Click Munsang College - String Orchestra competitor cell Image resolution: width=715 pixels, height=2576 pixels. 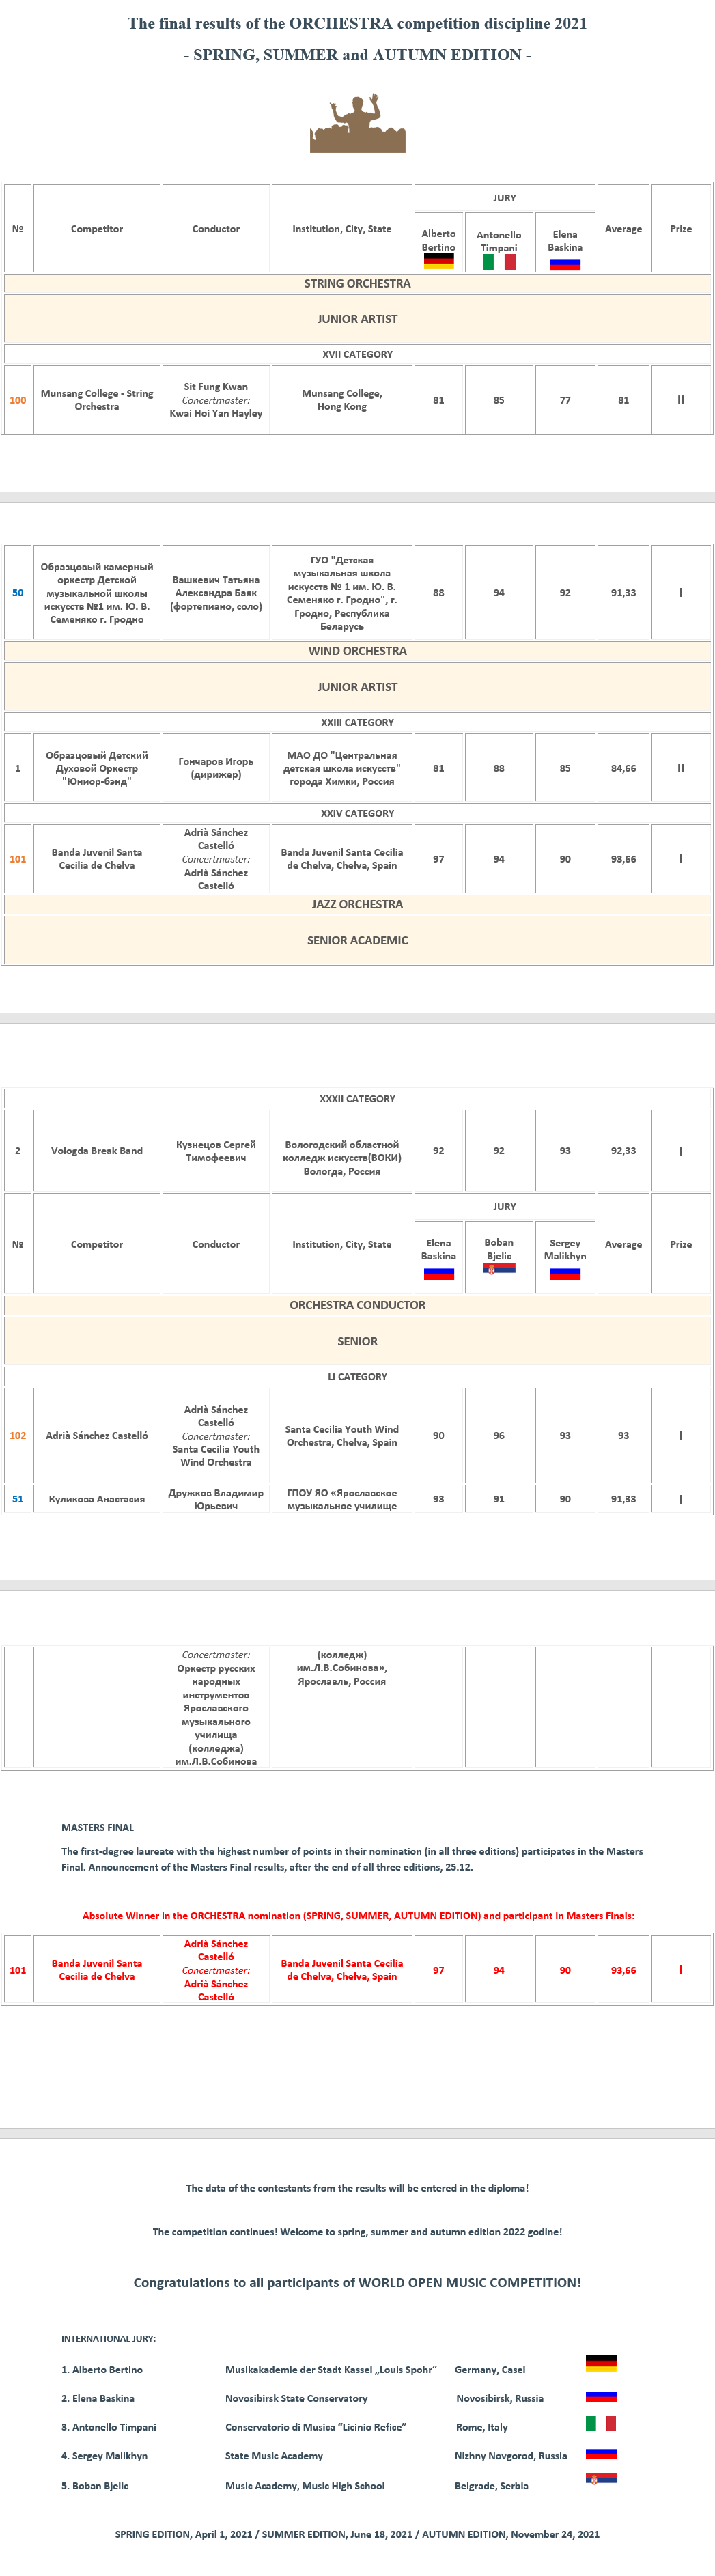pyautogui.click(x=97, y=400)
